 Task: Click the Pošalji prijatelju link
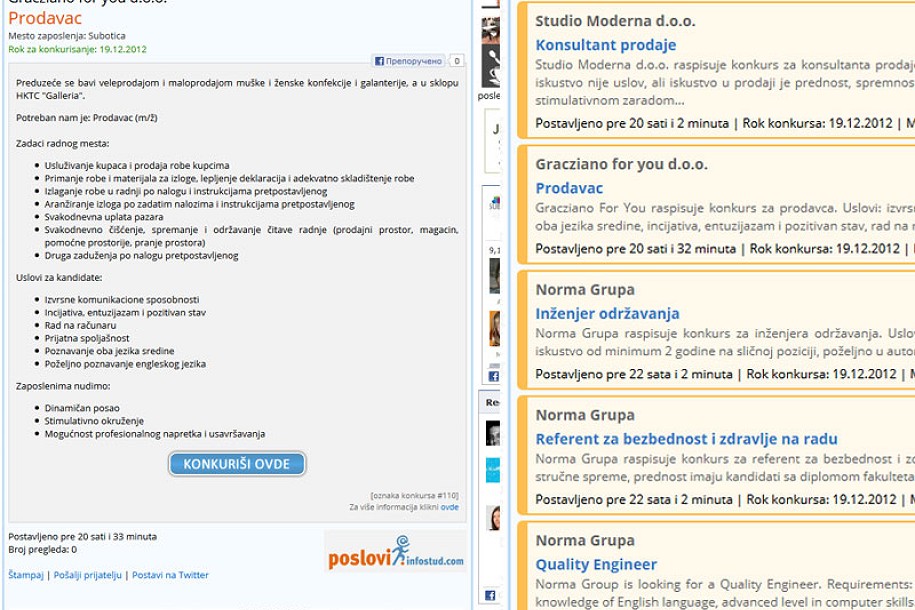click(x=88, y=575)
